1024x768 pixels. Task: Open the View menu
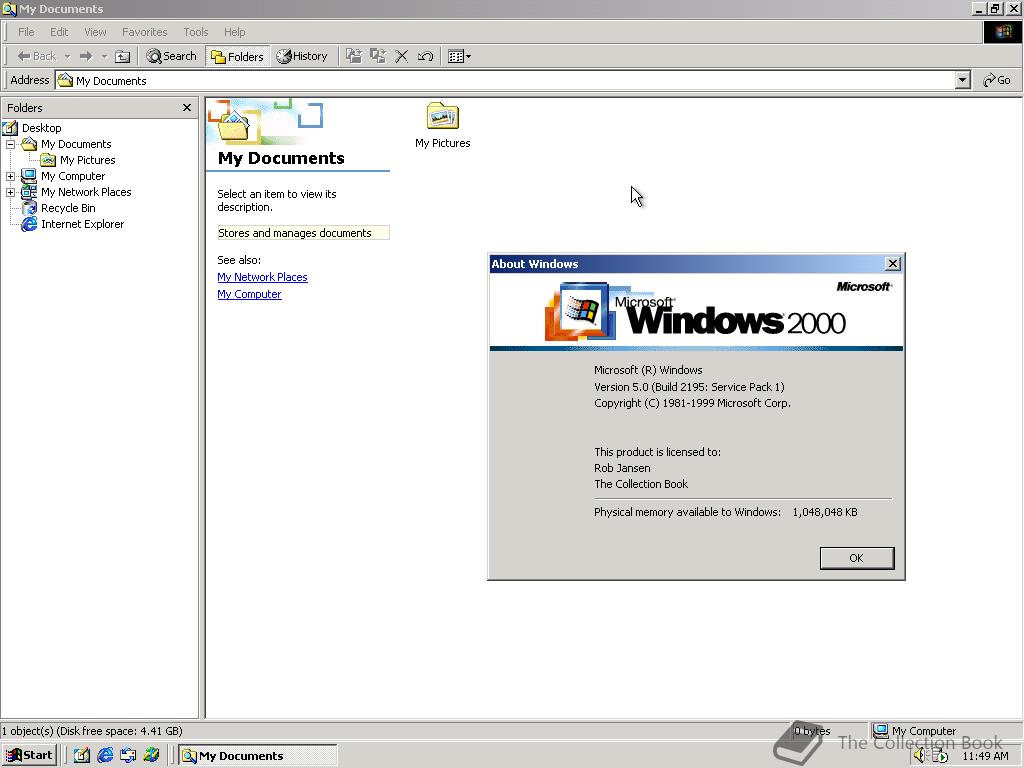tap(95, 32)
